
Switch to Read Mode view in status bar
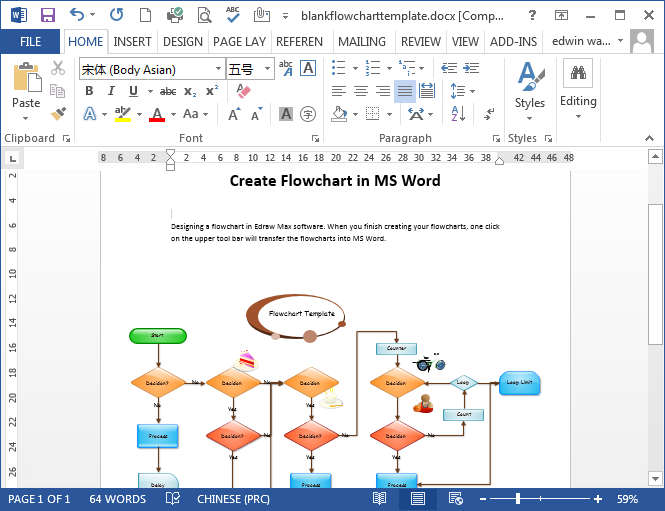point(380,498)
